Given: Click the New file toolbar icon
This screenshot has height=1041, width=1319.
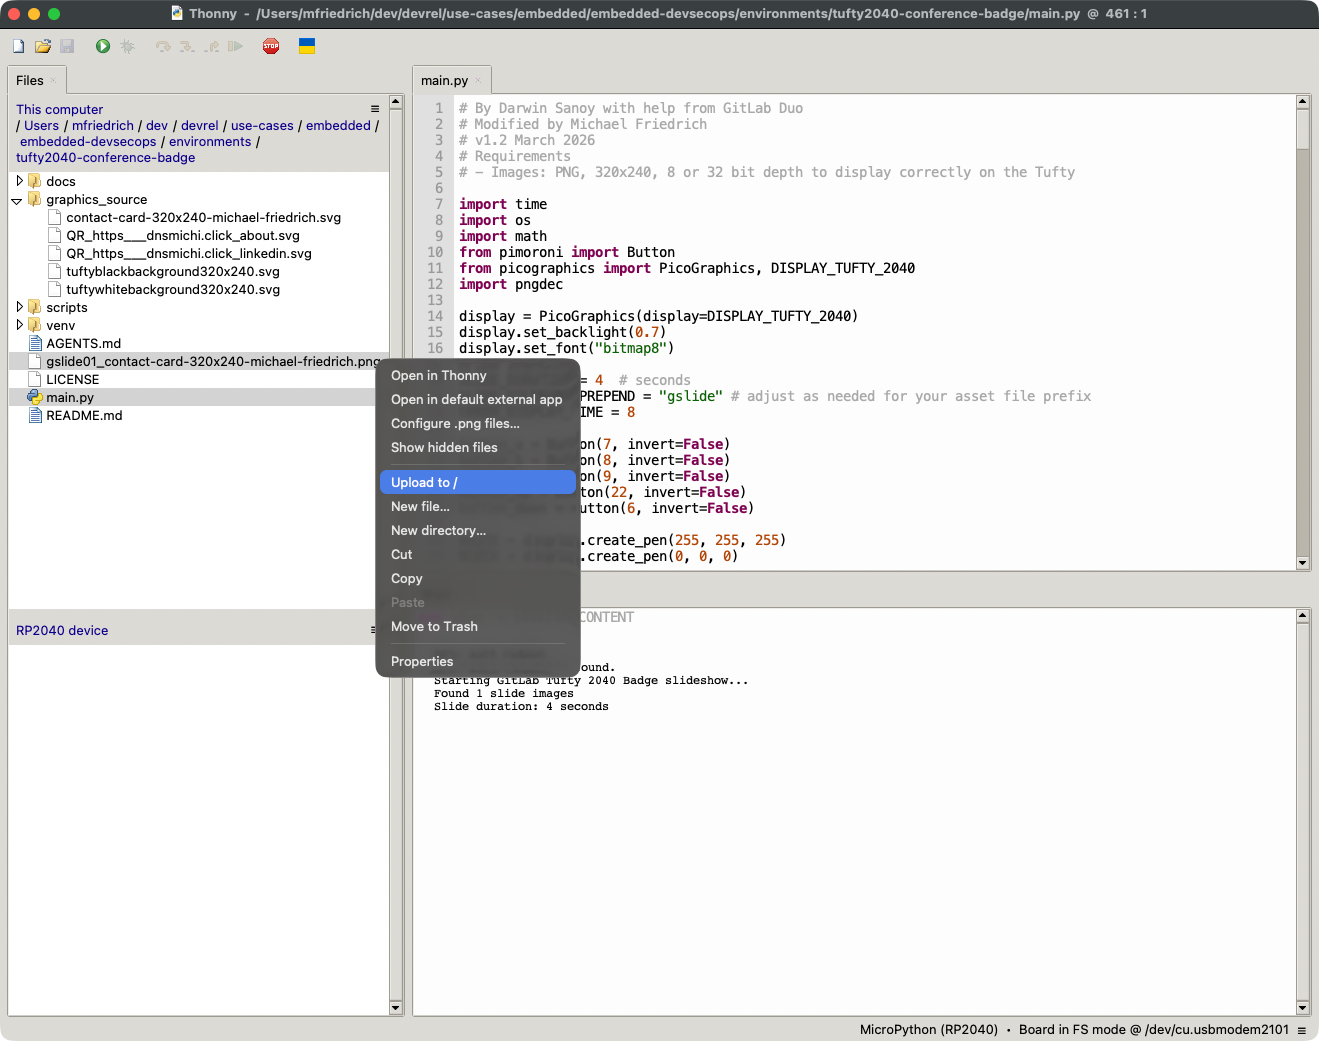Looking at the screenshot, I should coord(18,46).
